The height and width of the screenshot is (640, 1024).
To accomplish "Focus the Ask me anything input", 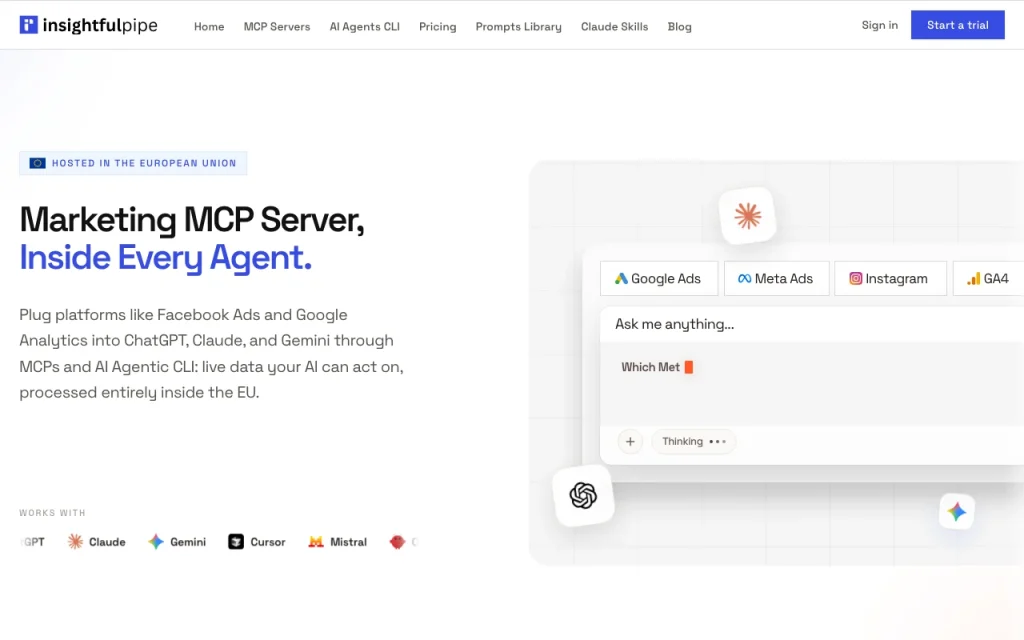I will [x=812, y=325].
